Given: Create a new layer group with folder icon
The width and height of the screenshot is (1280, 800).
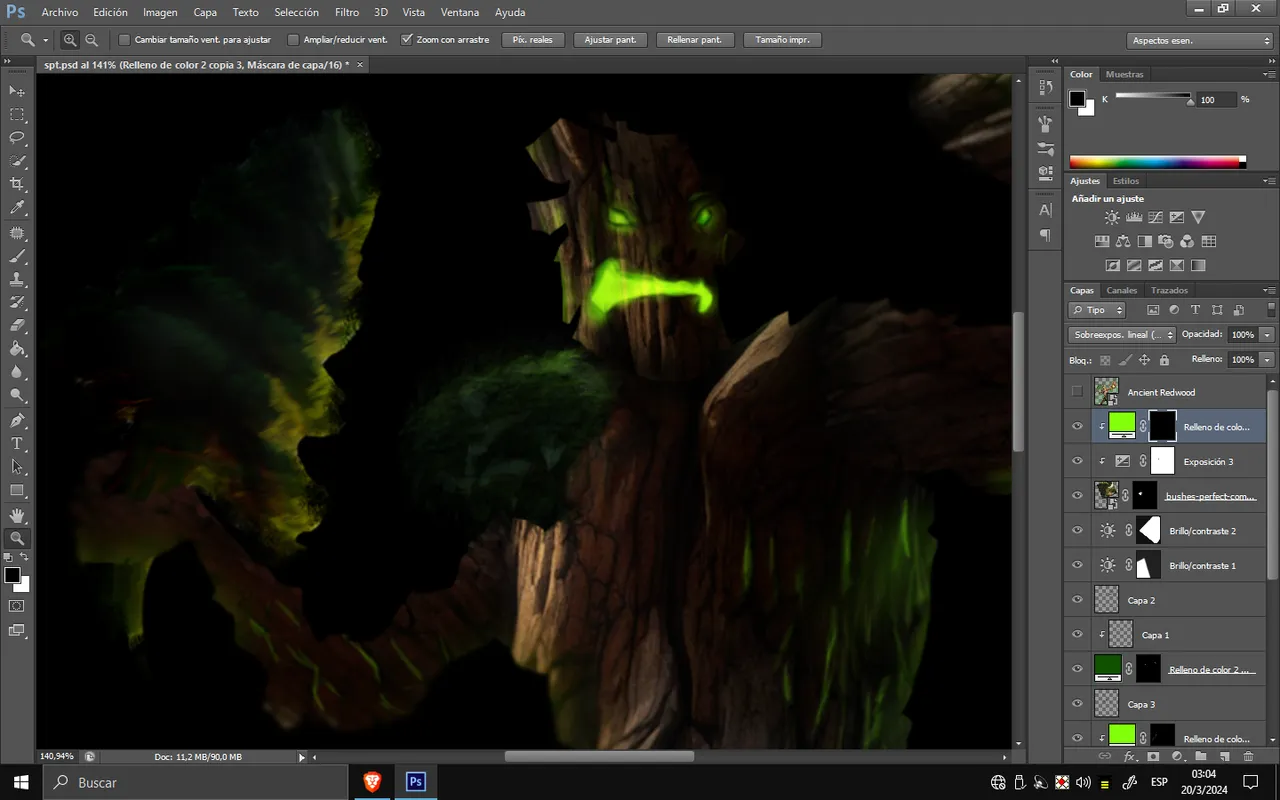Looking at the screenshot, I should [1201, 757].
